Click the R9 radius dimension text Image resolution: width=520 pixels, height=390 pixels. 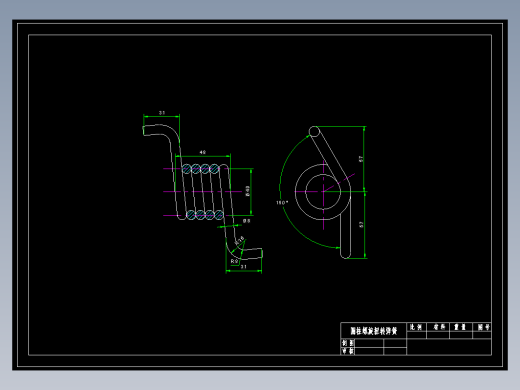[234, 261]
